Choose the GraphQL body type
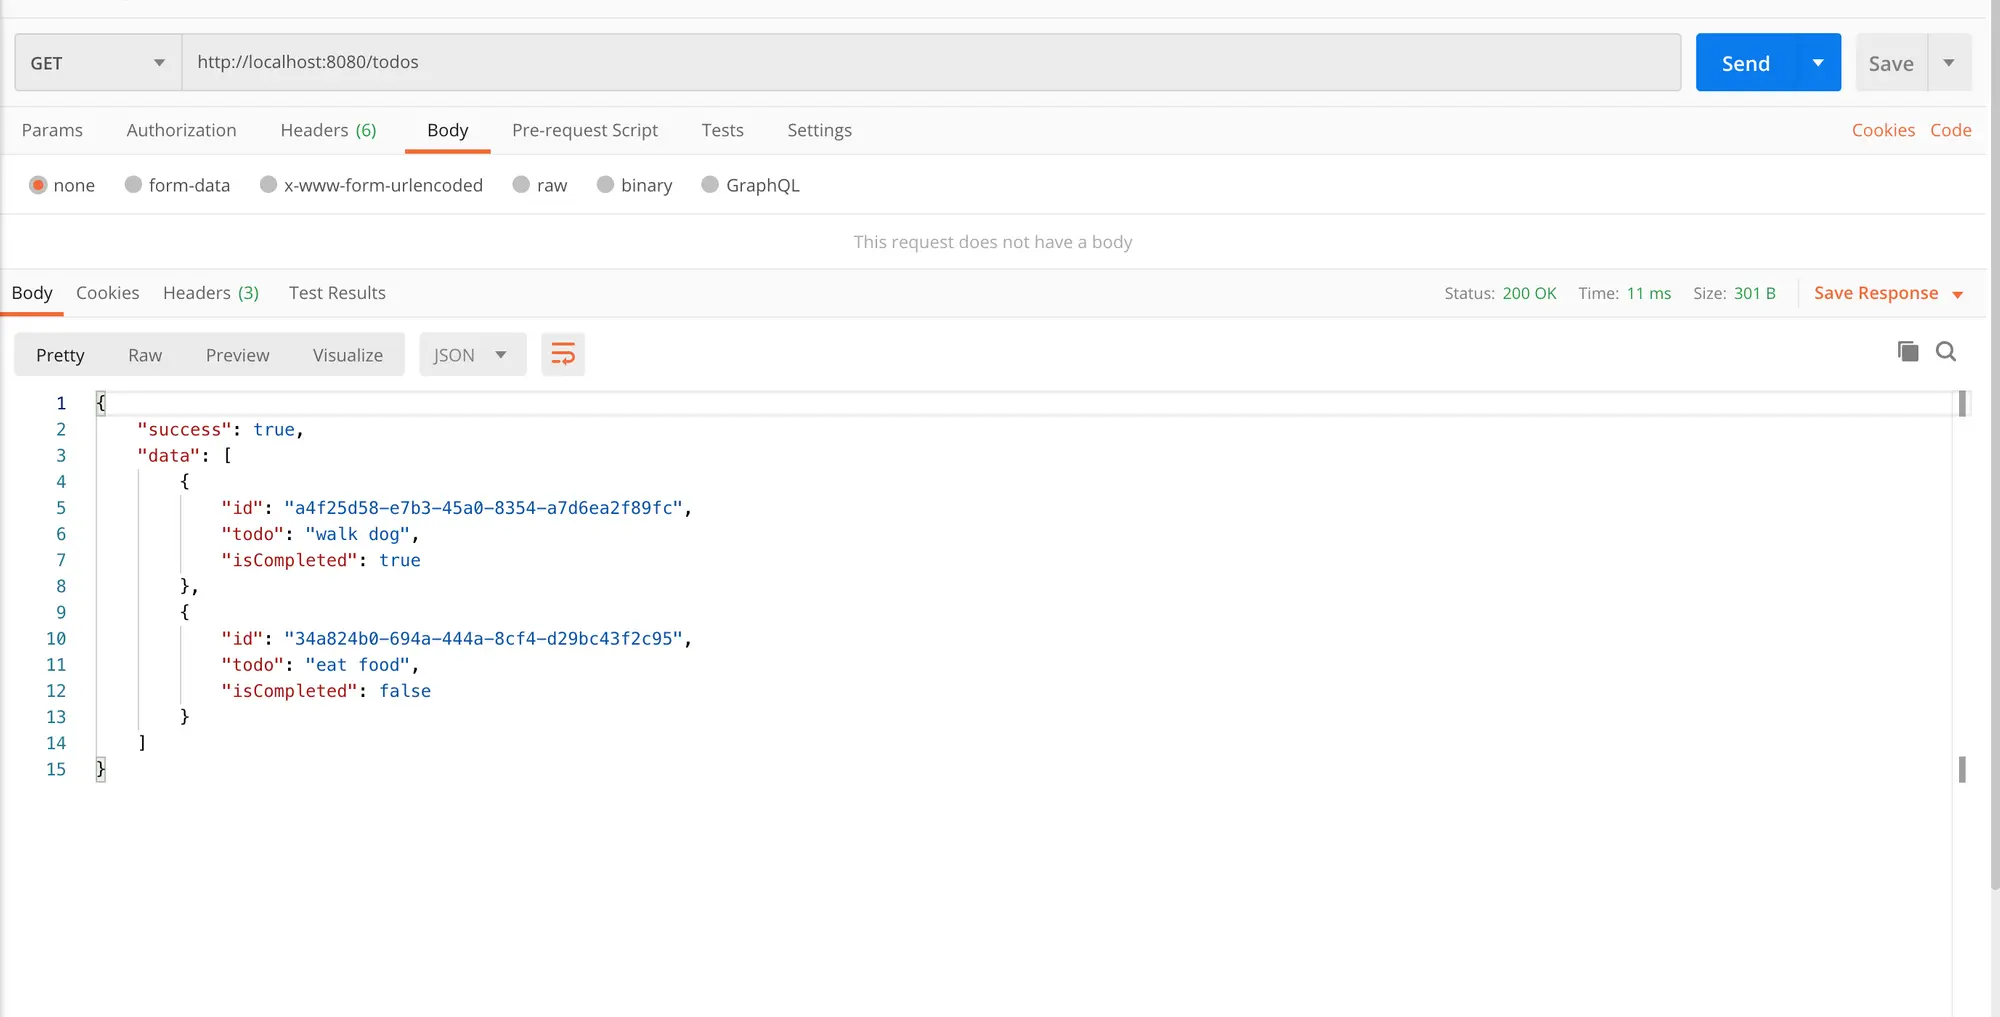 click(751, 185)
